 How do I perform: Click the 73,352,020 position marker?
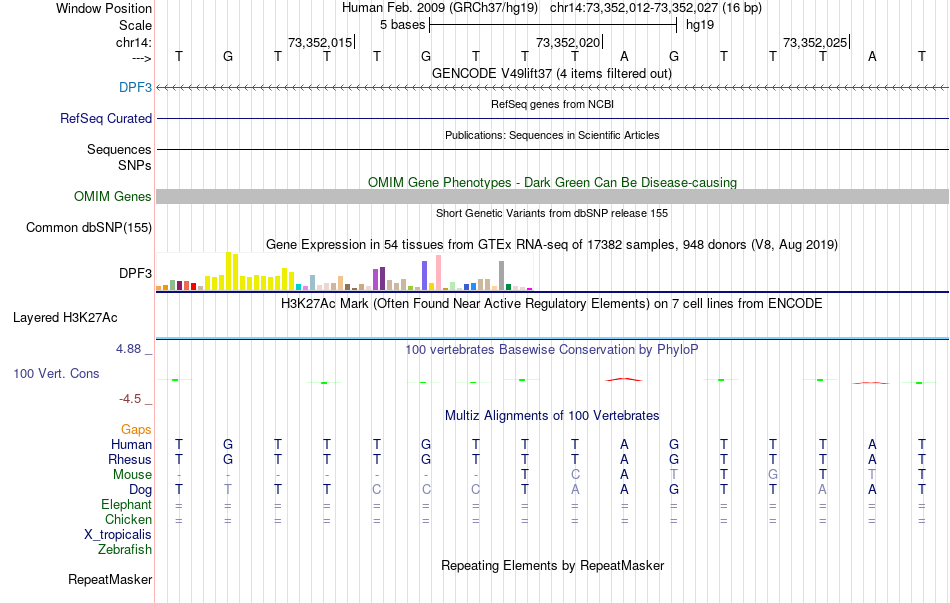pyautogui.click(x=568, y=42)
